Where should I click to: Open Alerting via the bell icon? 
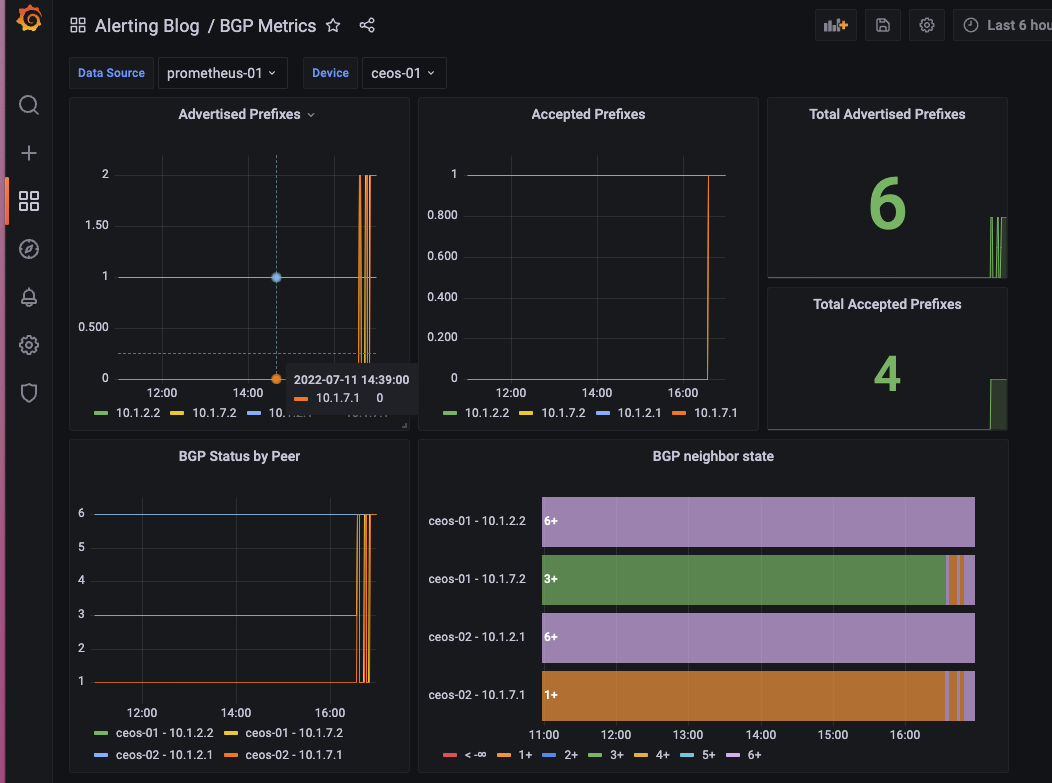pyautogui.click(x=29, y=297)
